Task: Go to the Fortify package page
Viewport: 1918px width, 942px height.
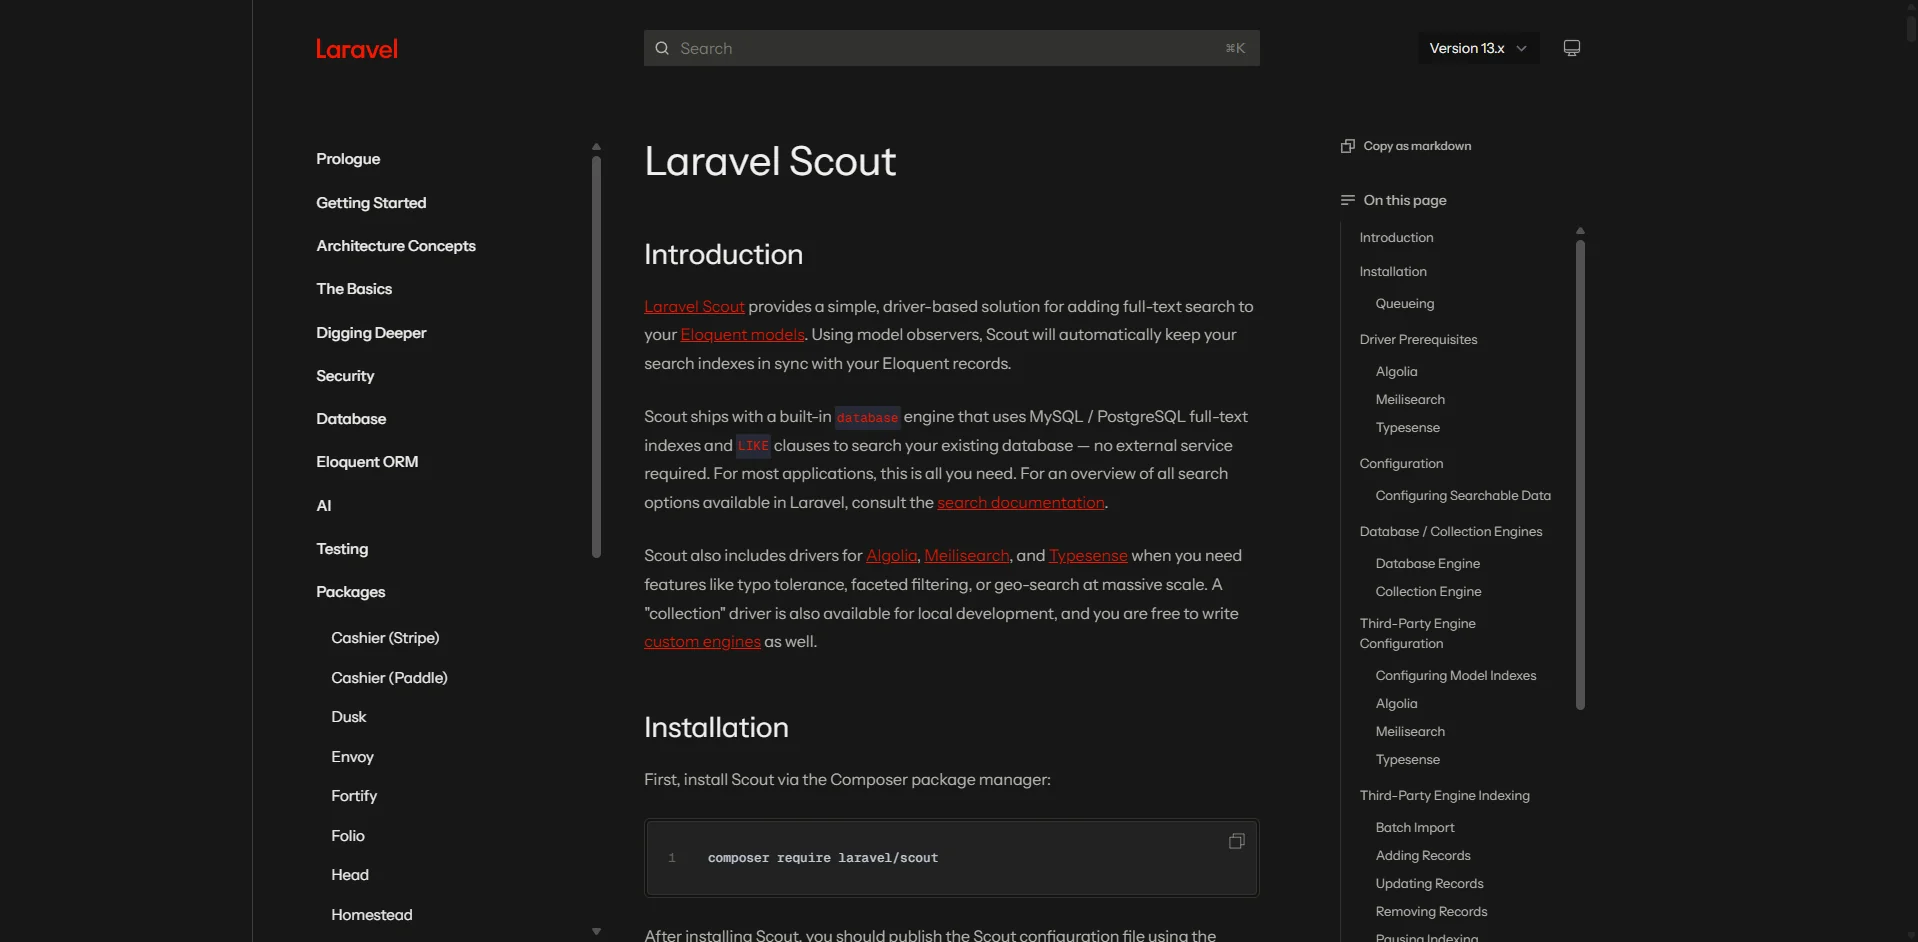Action: pos(354,796)
